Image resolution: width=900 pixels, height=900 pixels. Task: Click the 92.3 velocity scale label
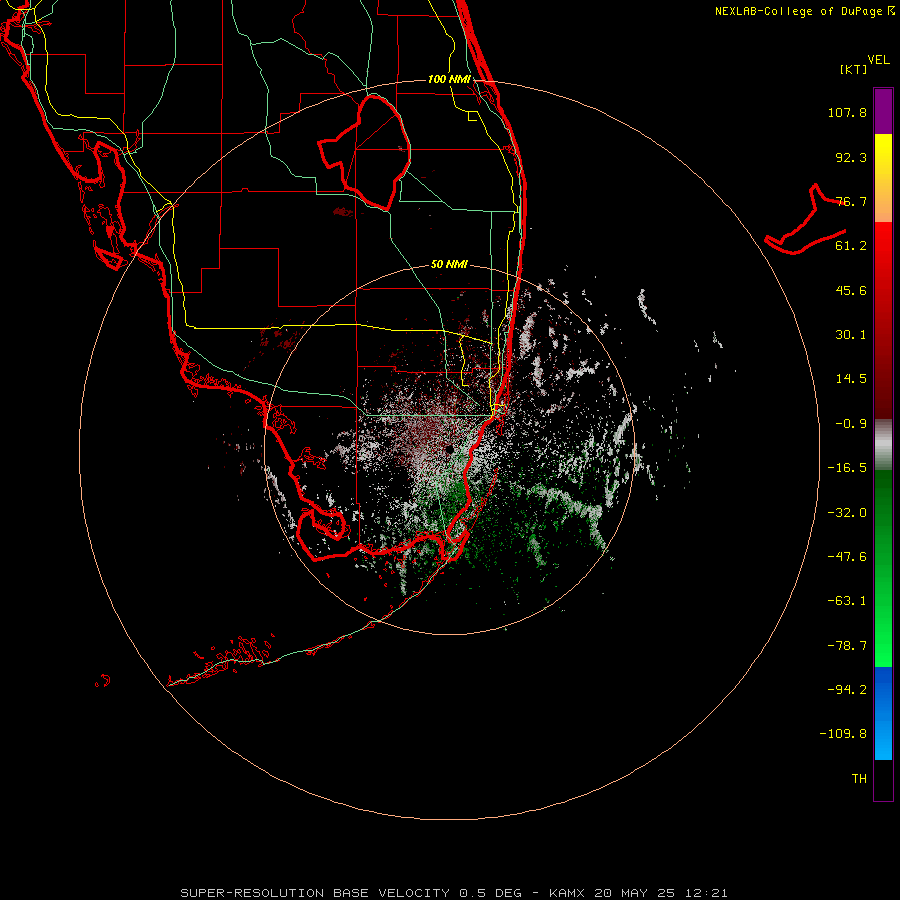(x=851, y=157)
